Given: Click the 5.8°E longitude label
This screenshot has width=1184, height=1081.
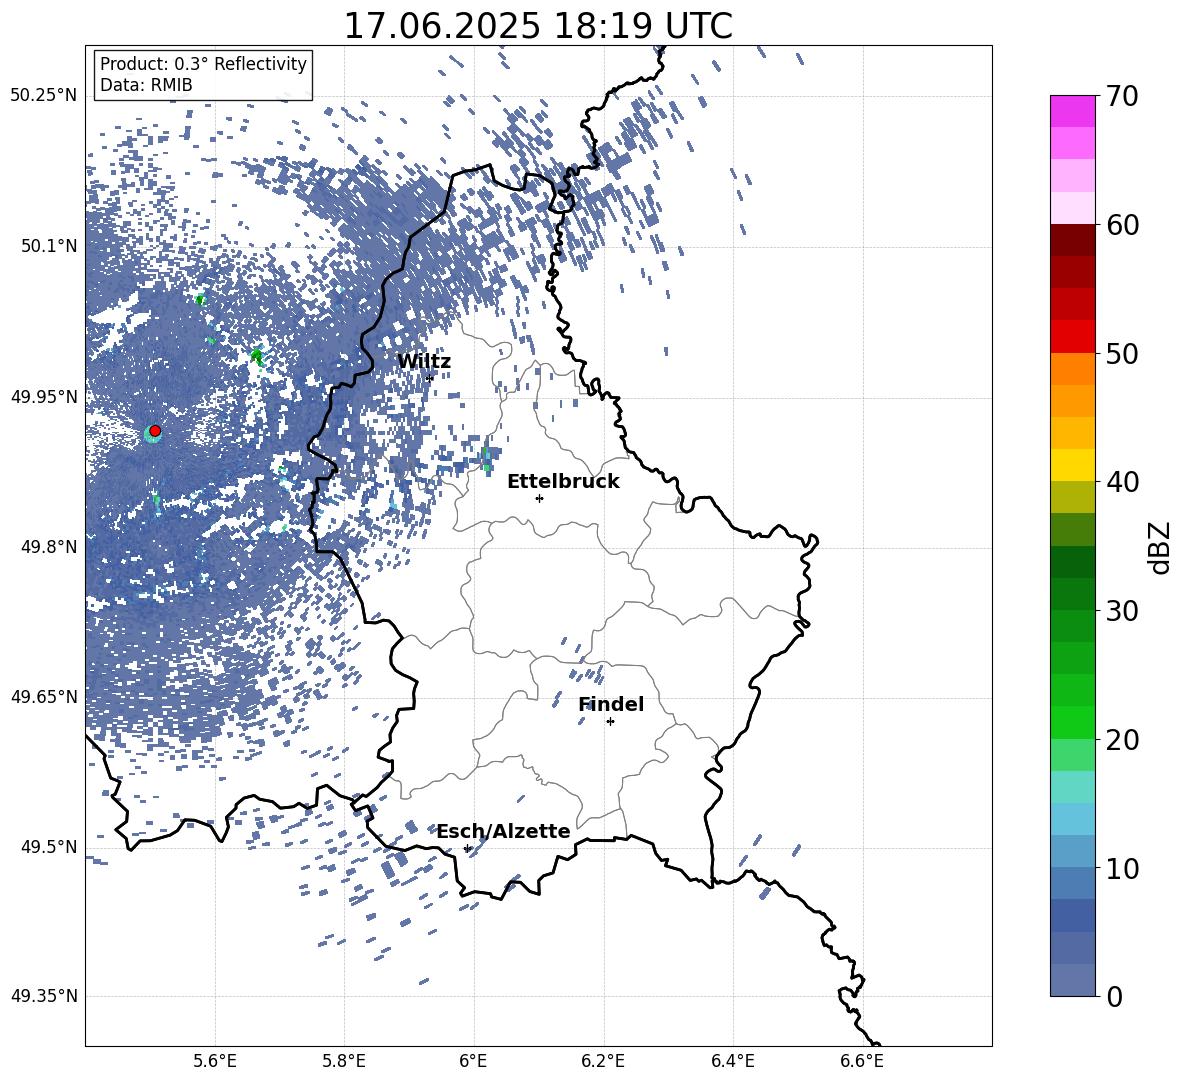Looking at the screenshot, I should (x=344, y=1061).
